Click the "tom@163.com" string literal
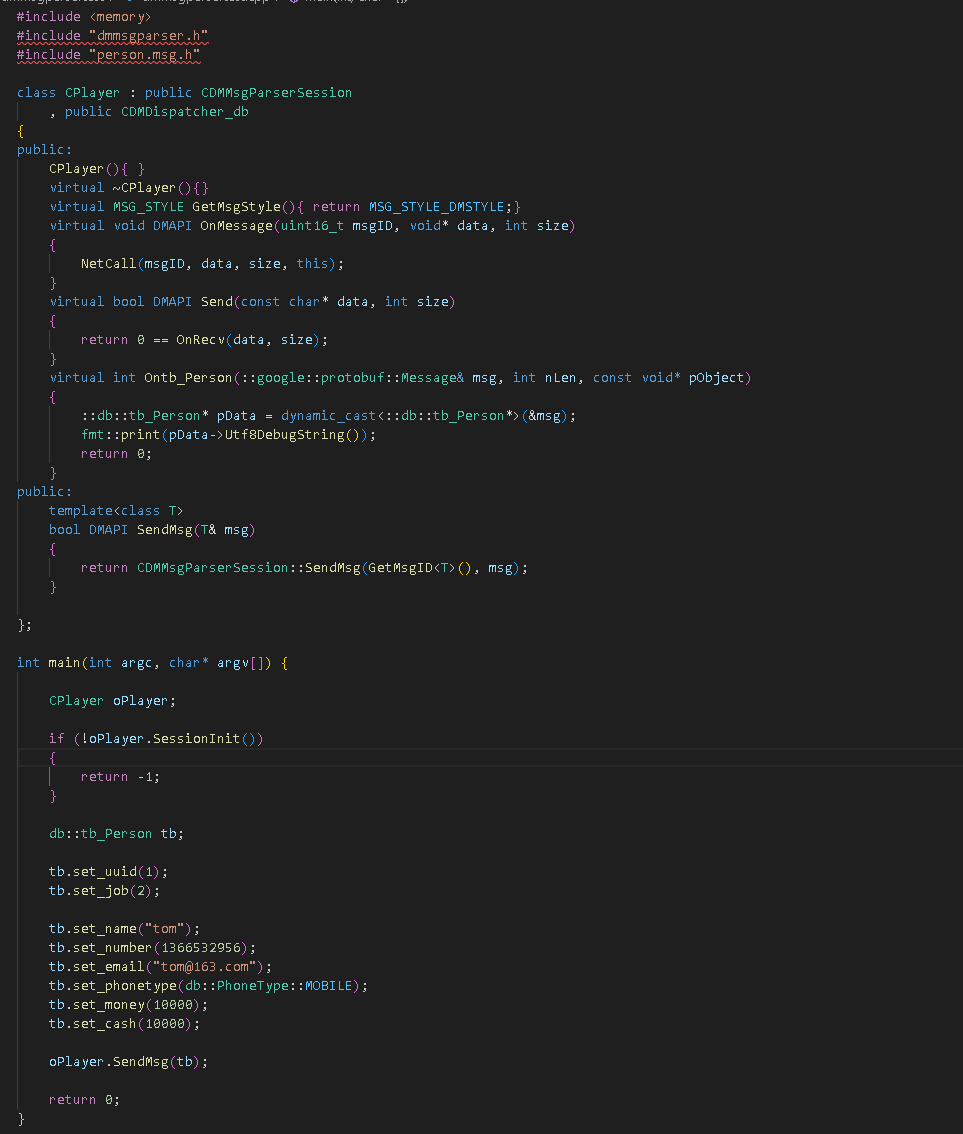963x1134 pixels. click(204, 967)
